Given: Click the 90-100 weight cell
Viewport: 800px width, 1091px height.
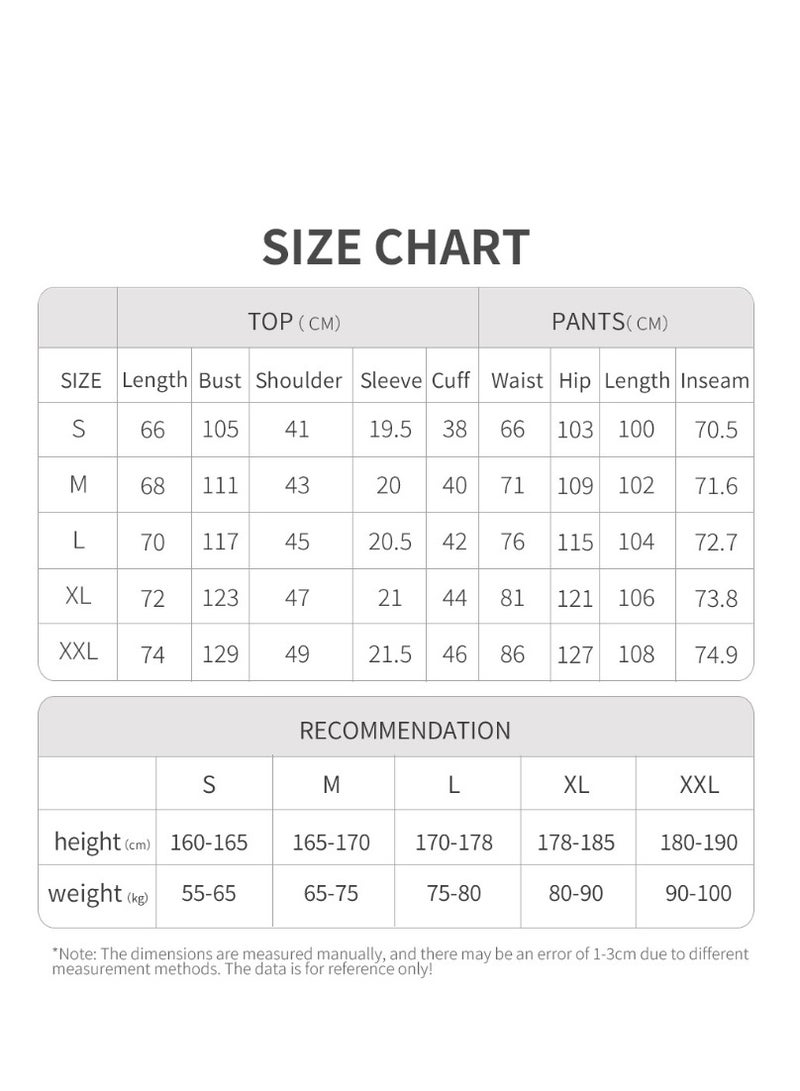Looking at the screenshot, I should tap(698, 893).
